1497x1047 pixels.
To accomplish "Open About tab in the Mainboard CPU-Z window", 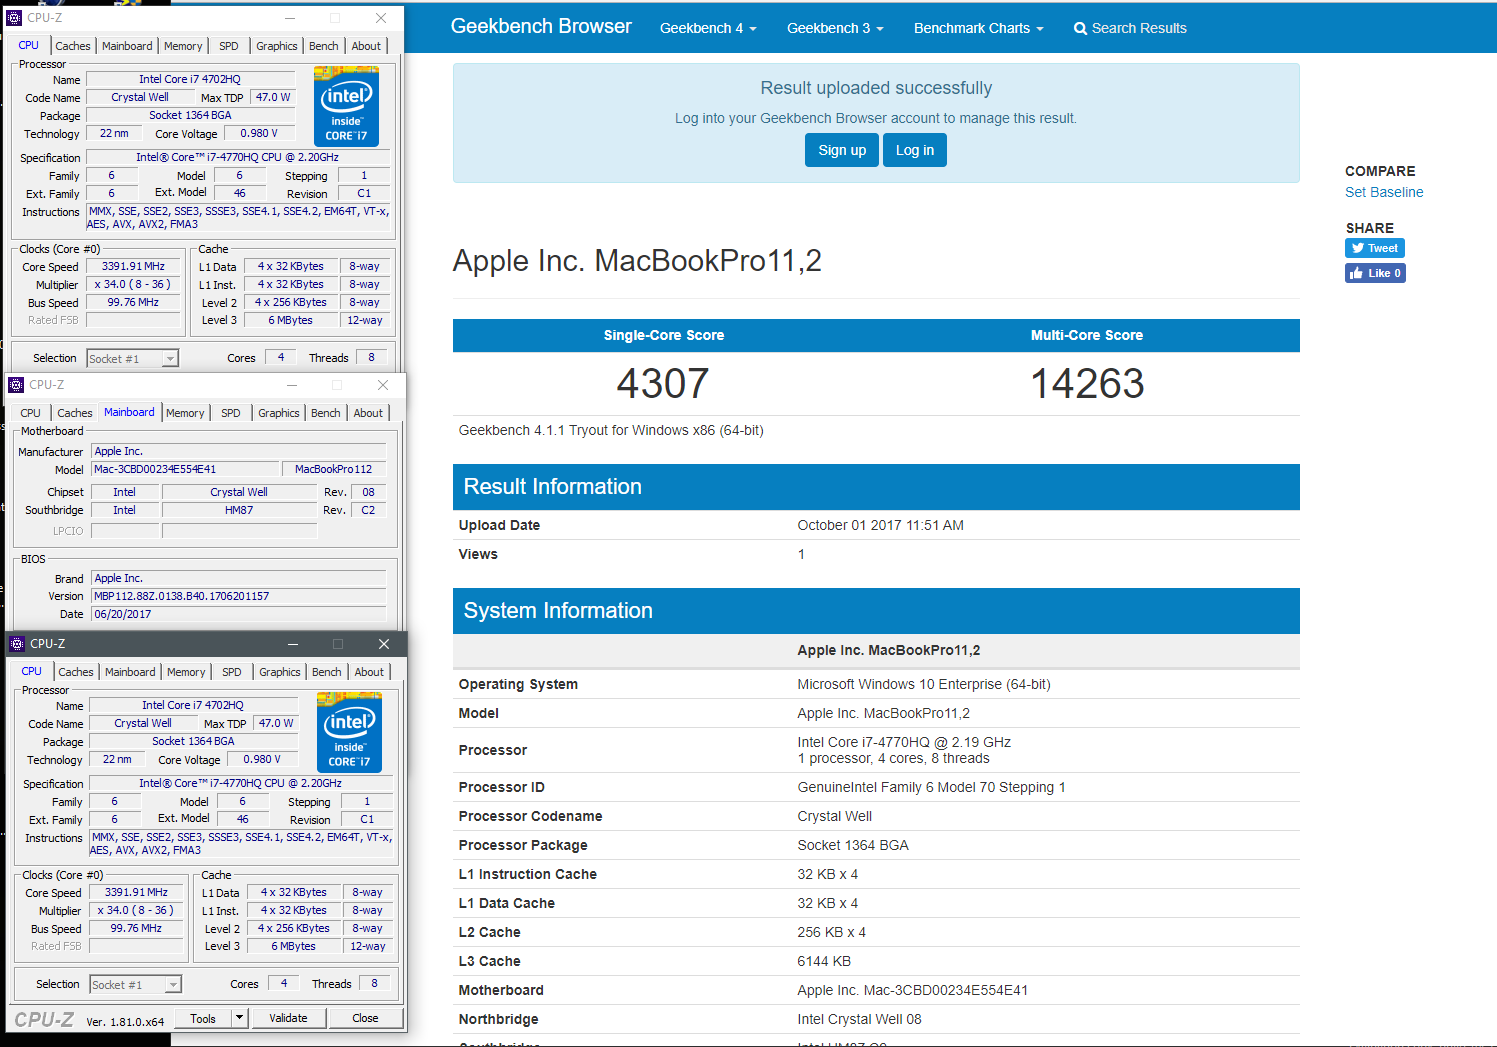I will tap(368, 413).
